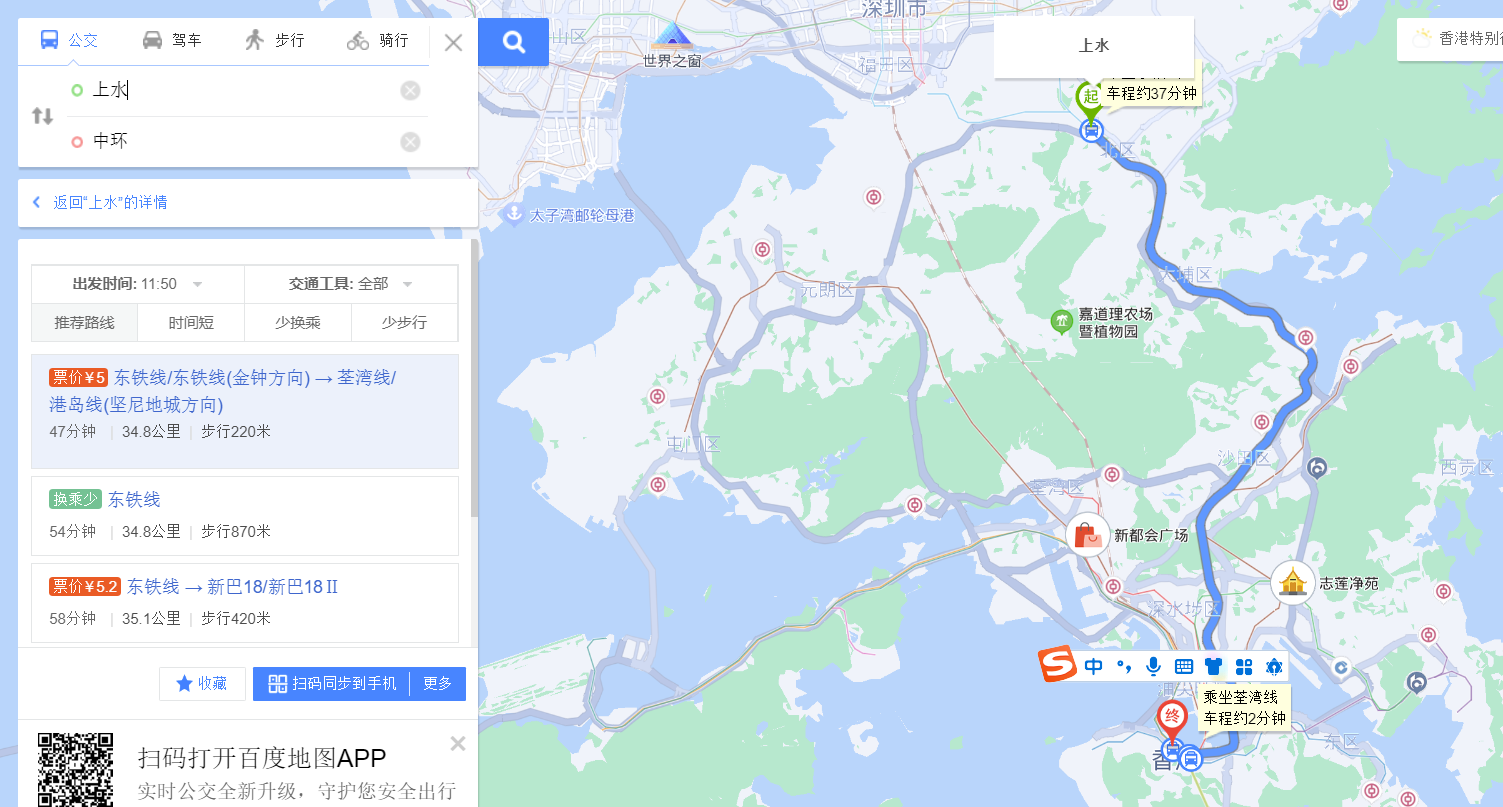
Task: Select the 驾车 driving mode
Action: (x=172, y=40)
